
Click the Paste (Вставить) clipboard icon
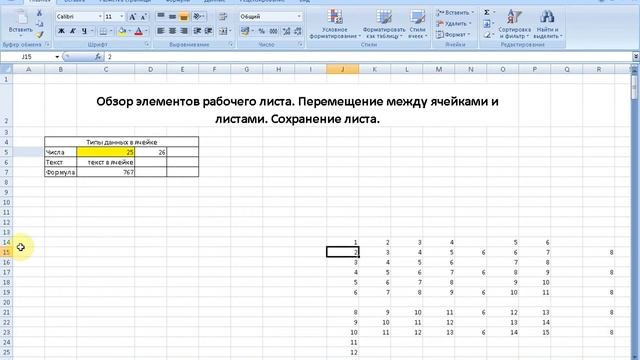click(21, 18)
